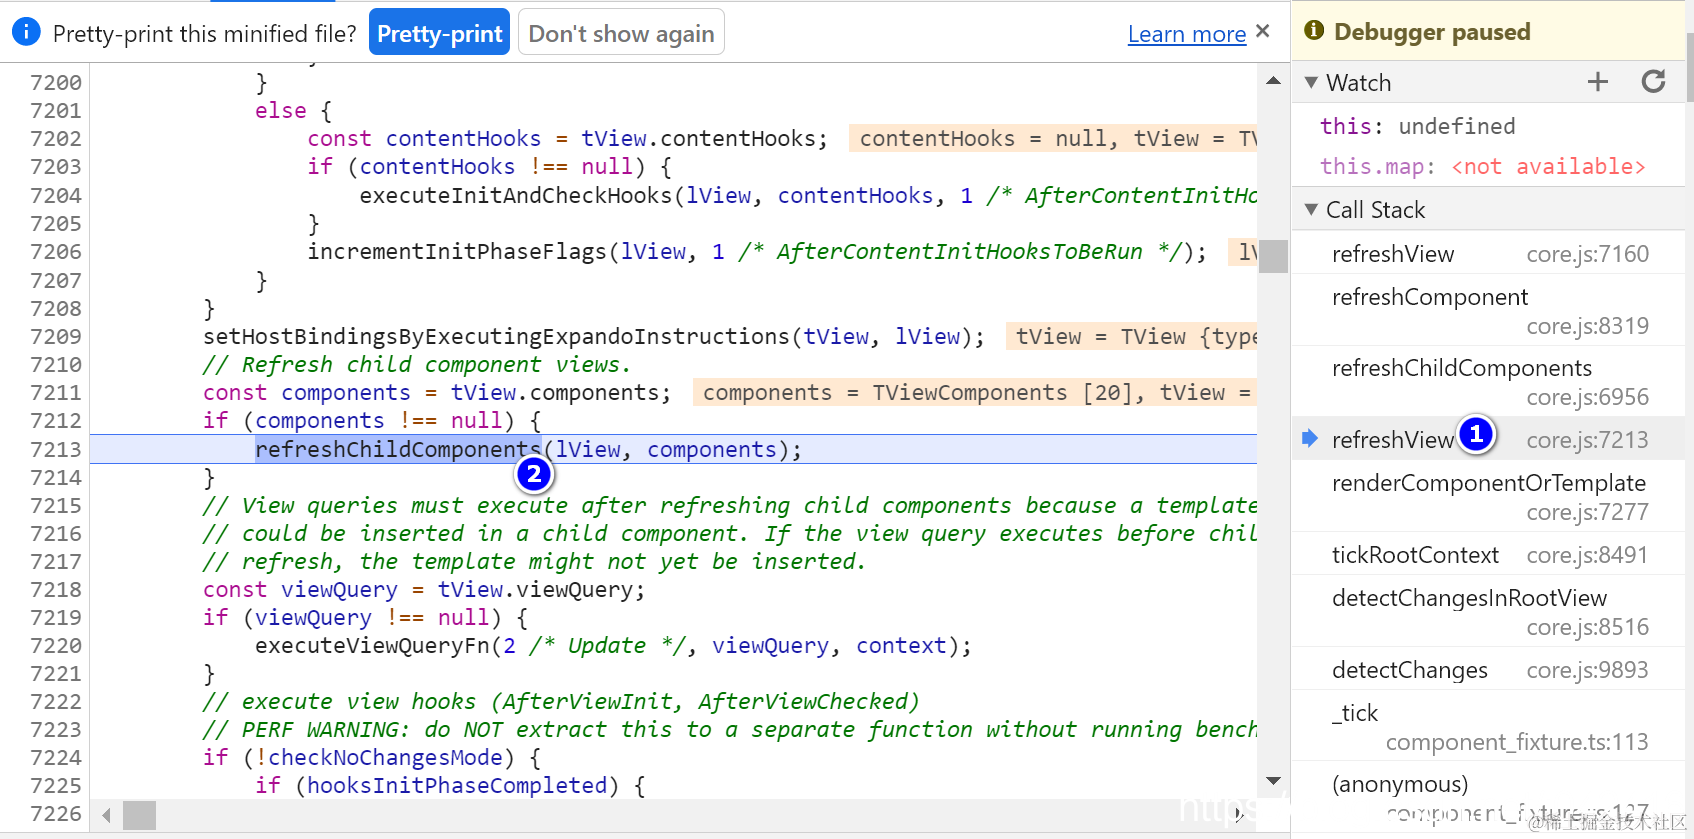This screenshot has width=1694, height=839.
Task: Click executeViewQueryFn in code line 7220
Action: [372, 646]
